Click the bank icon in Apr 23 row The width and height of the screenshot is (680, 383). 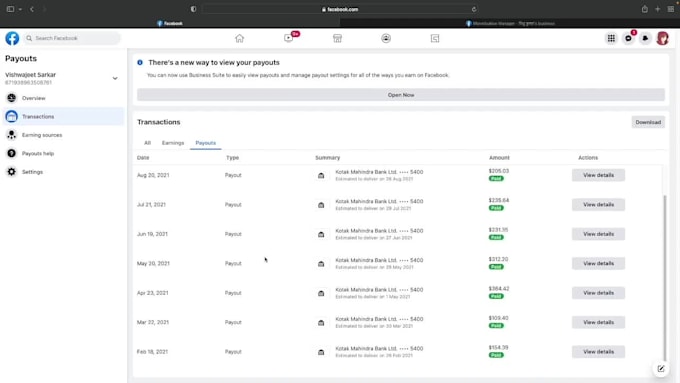321,293
